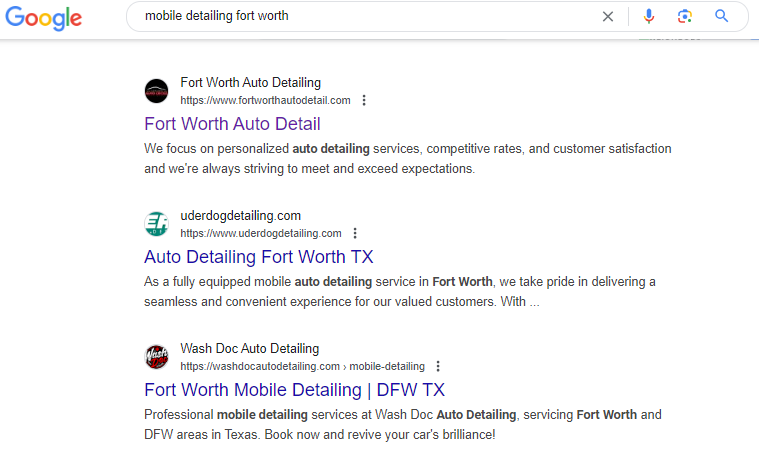
Task: Click the uderdogdetailing.com favicon
Action: coord(156,224)
